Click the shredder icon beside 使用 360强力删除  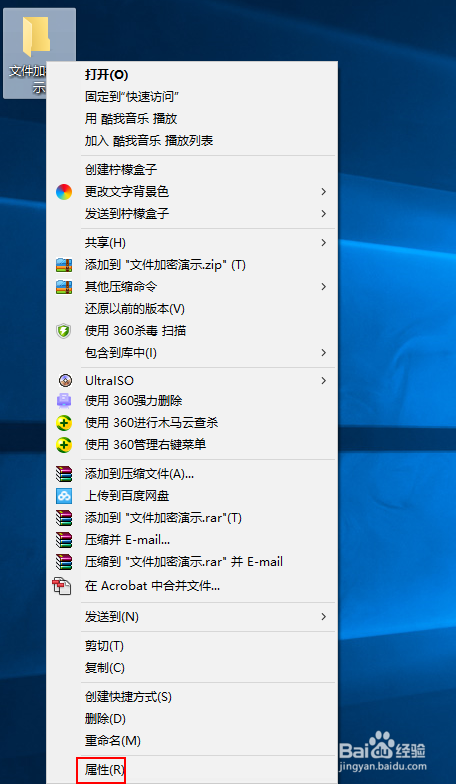tap(64, 401)
